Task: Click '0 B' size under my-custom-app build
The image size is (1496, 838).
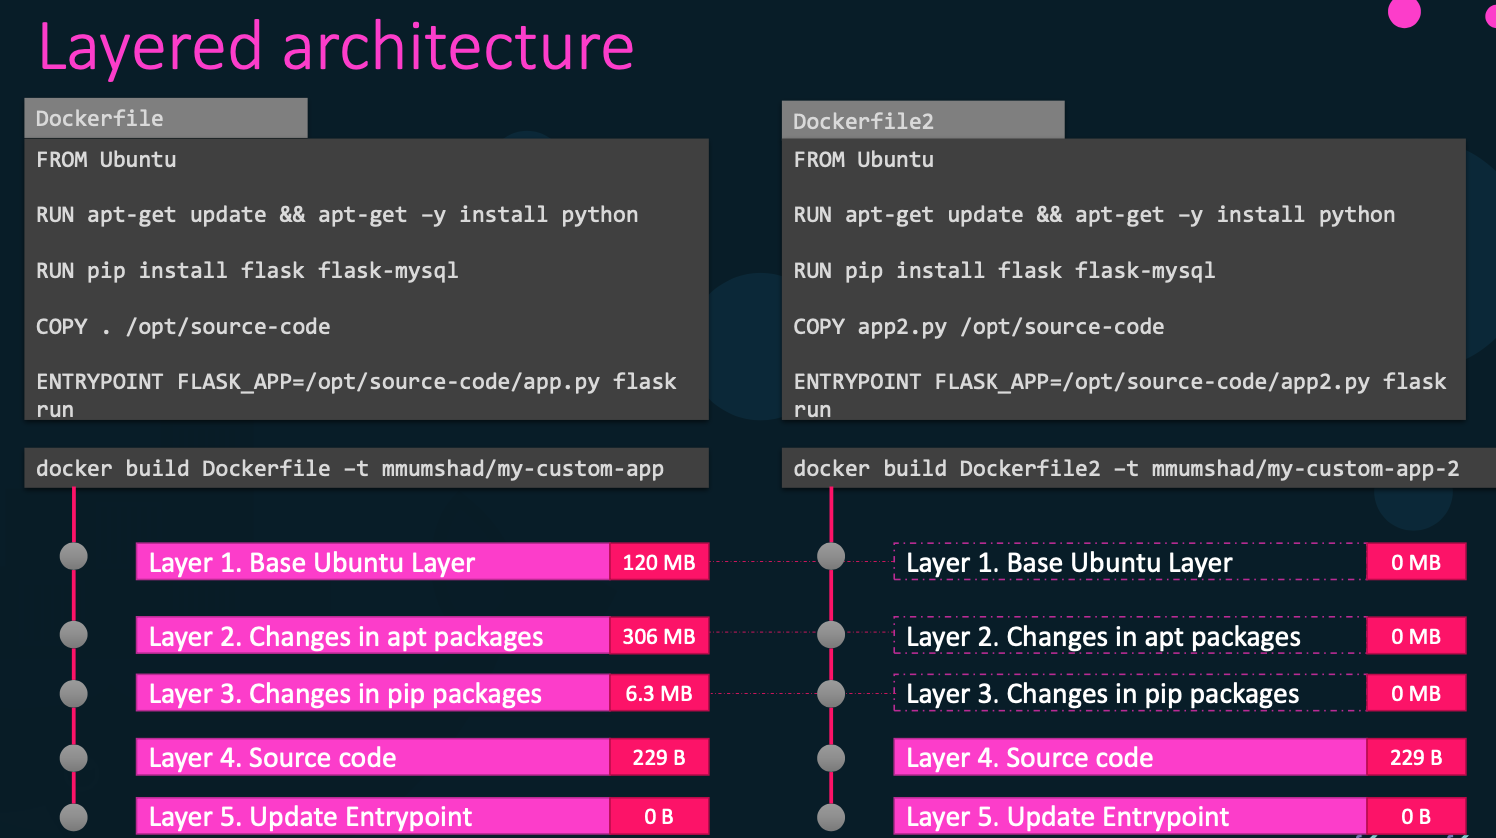Action: (659, 816)
